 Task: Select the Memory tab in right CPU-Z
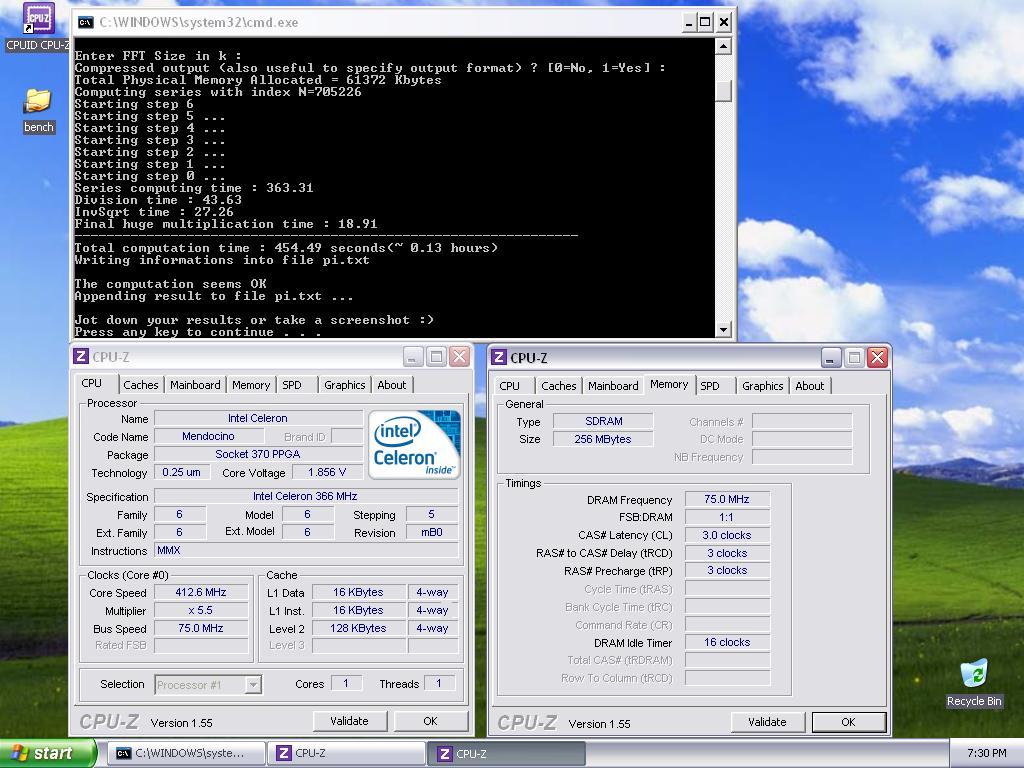[x=669, y=384]
